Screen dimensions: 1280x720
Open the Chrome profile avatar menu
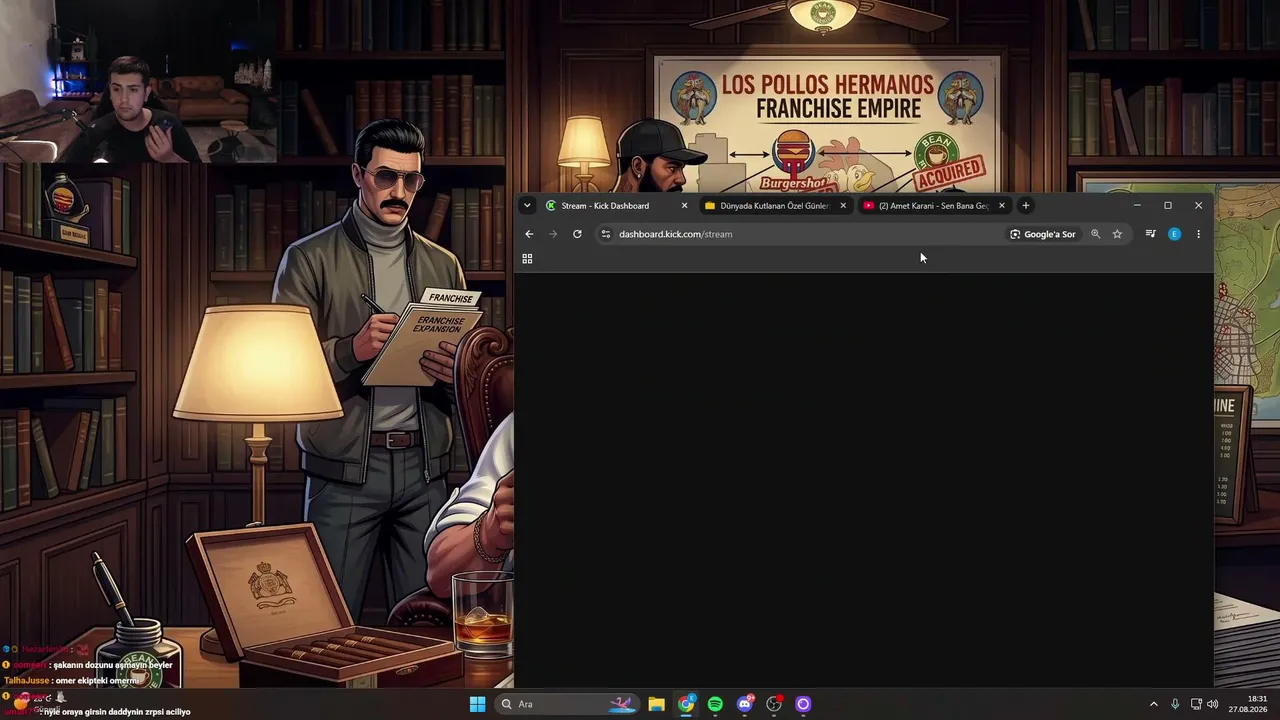coord(1174,234)
